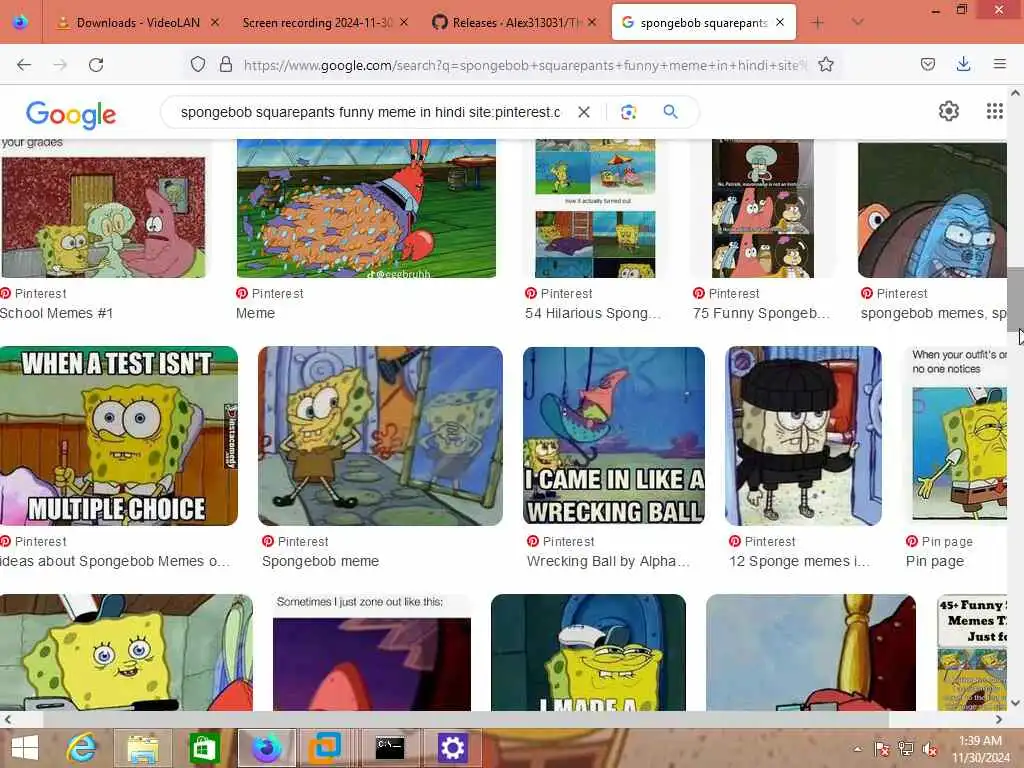Open the 'When your outfit's' Pin page image

pos(956,436)
